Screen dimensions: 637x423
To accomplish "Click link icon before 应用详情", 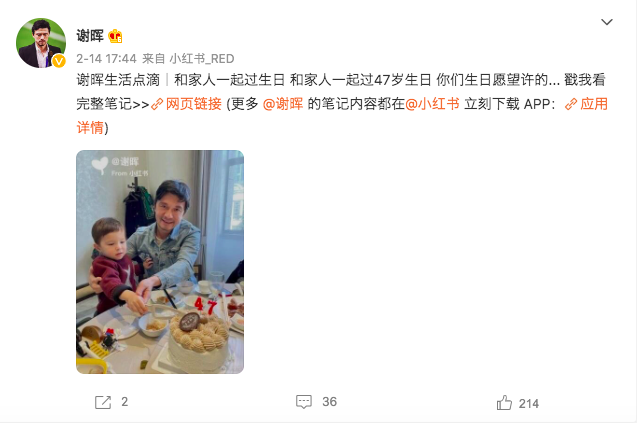I will pos(571,104).
